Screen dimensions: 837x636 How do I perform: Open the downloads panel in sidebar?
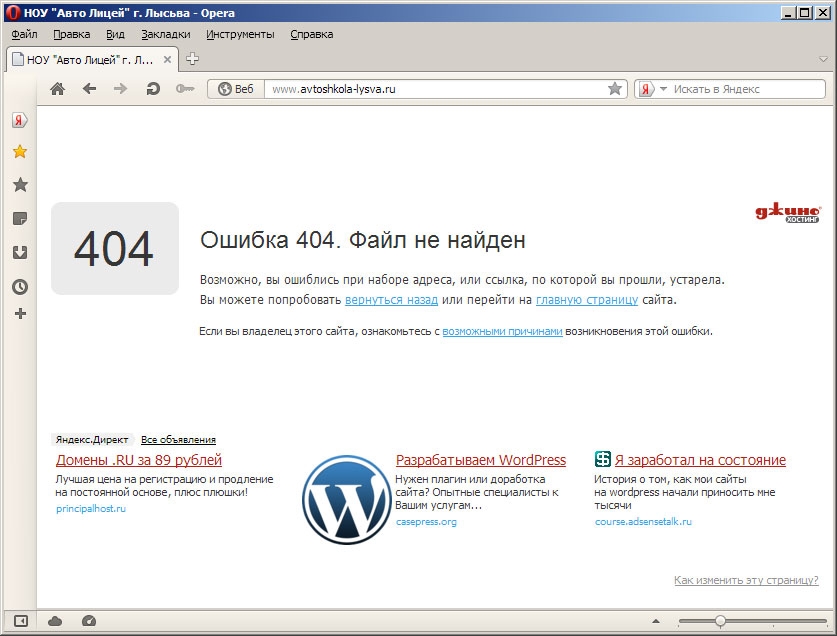point(20,252)
